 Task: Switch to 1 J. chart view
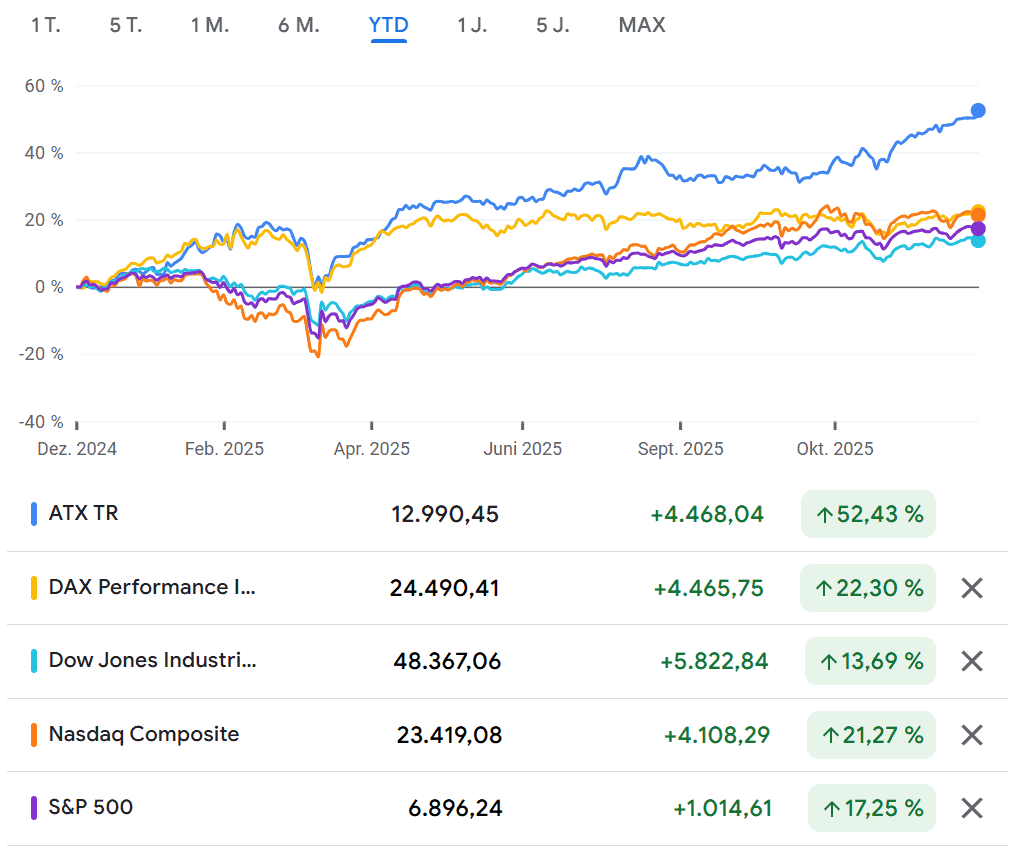coord(472,25)
